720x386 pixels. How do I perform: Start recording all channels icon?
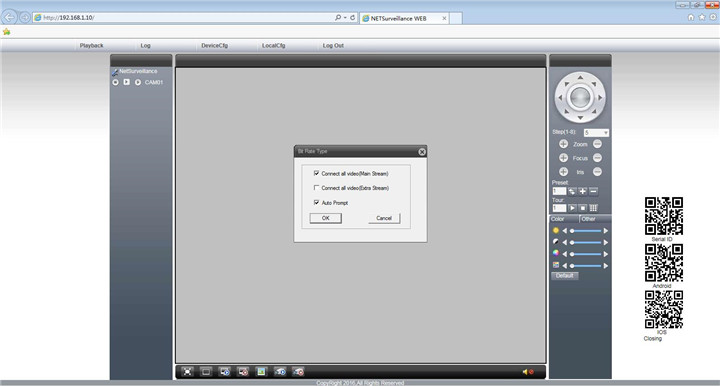click(280, 372)
